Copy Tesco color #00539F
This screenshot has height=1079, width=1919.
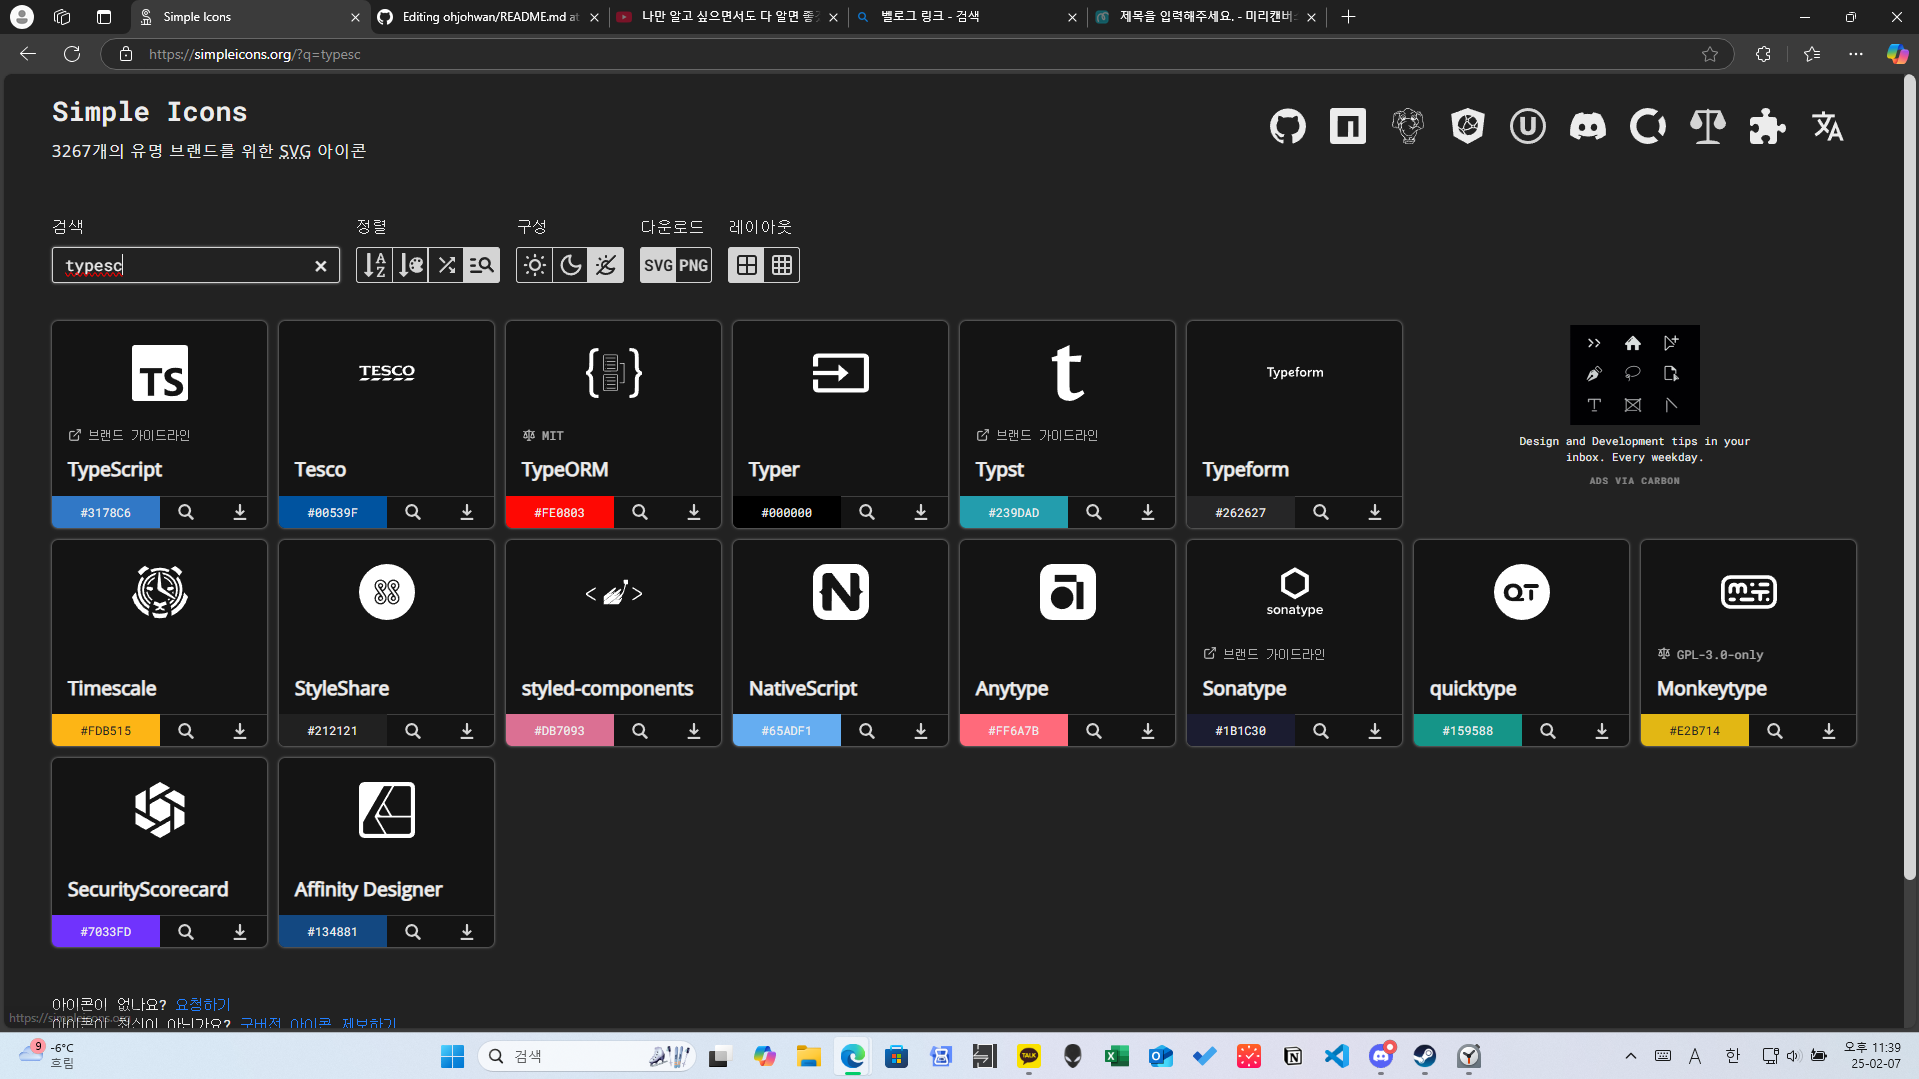(x=333, y=512)
